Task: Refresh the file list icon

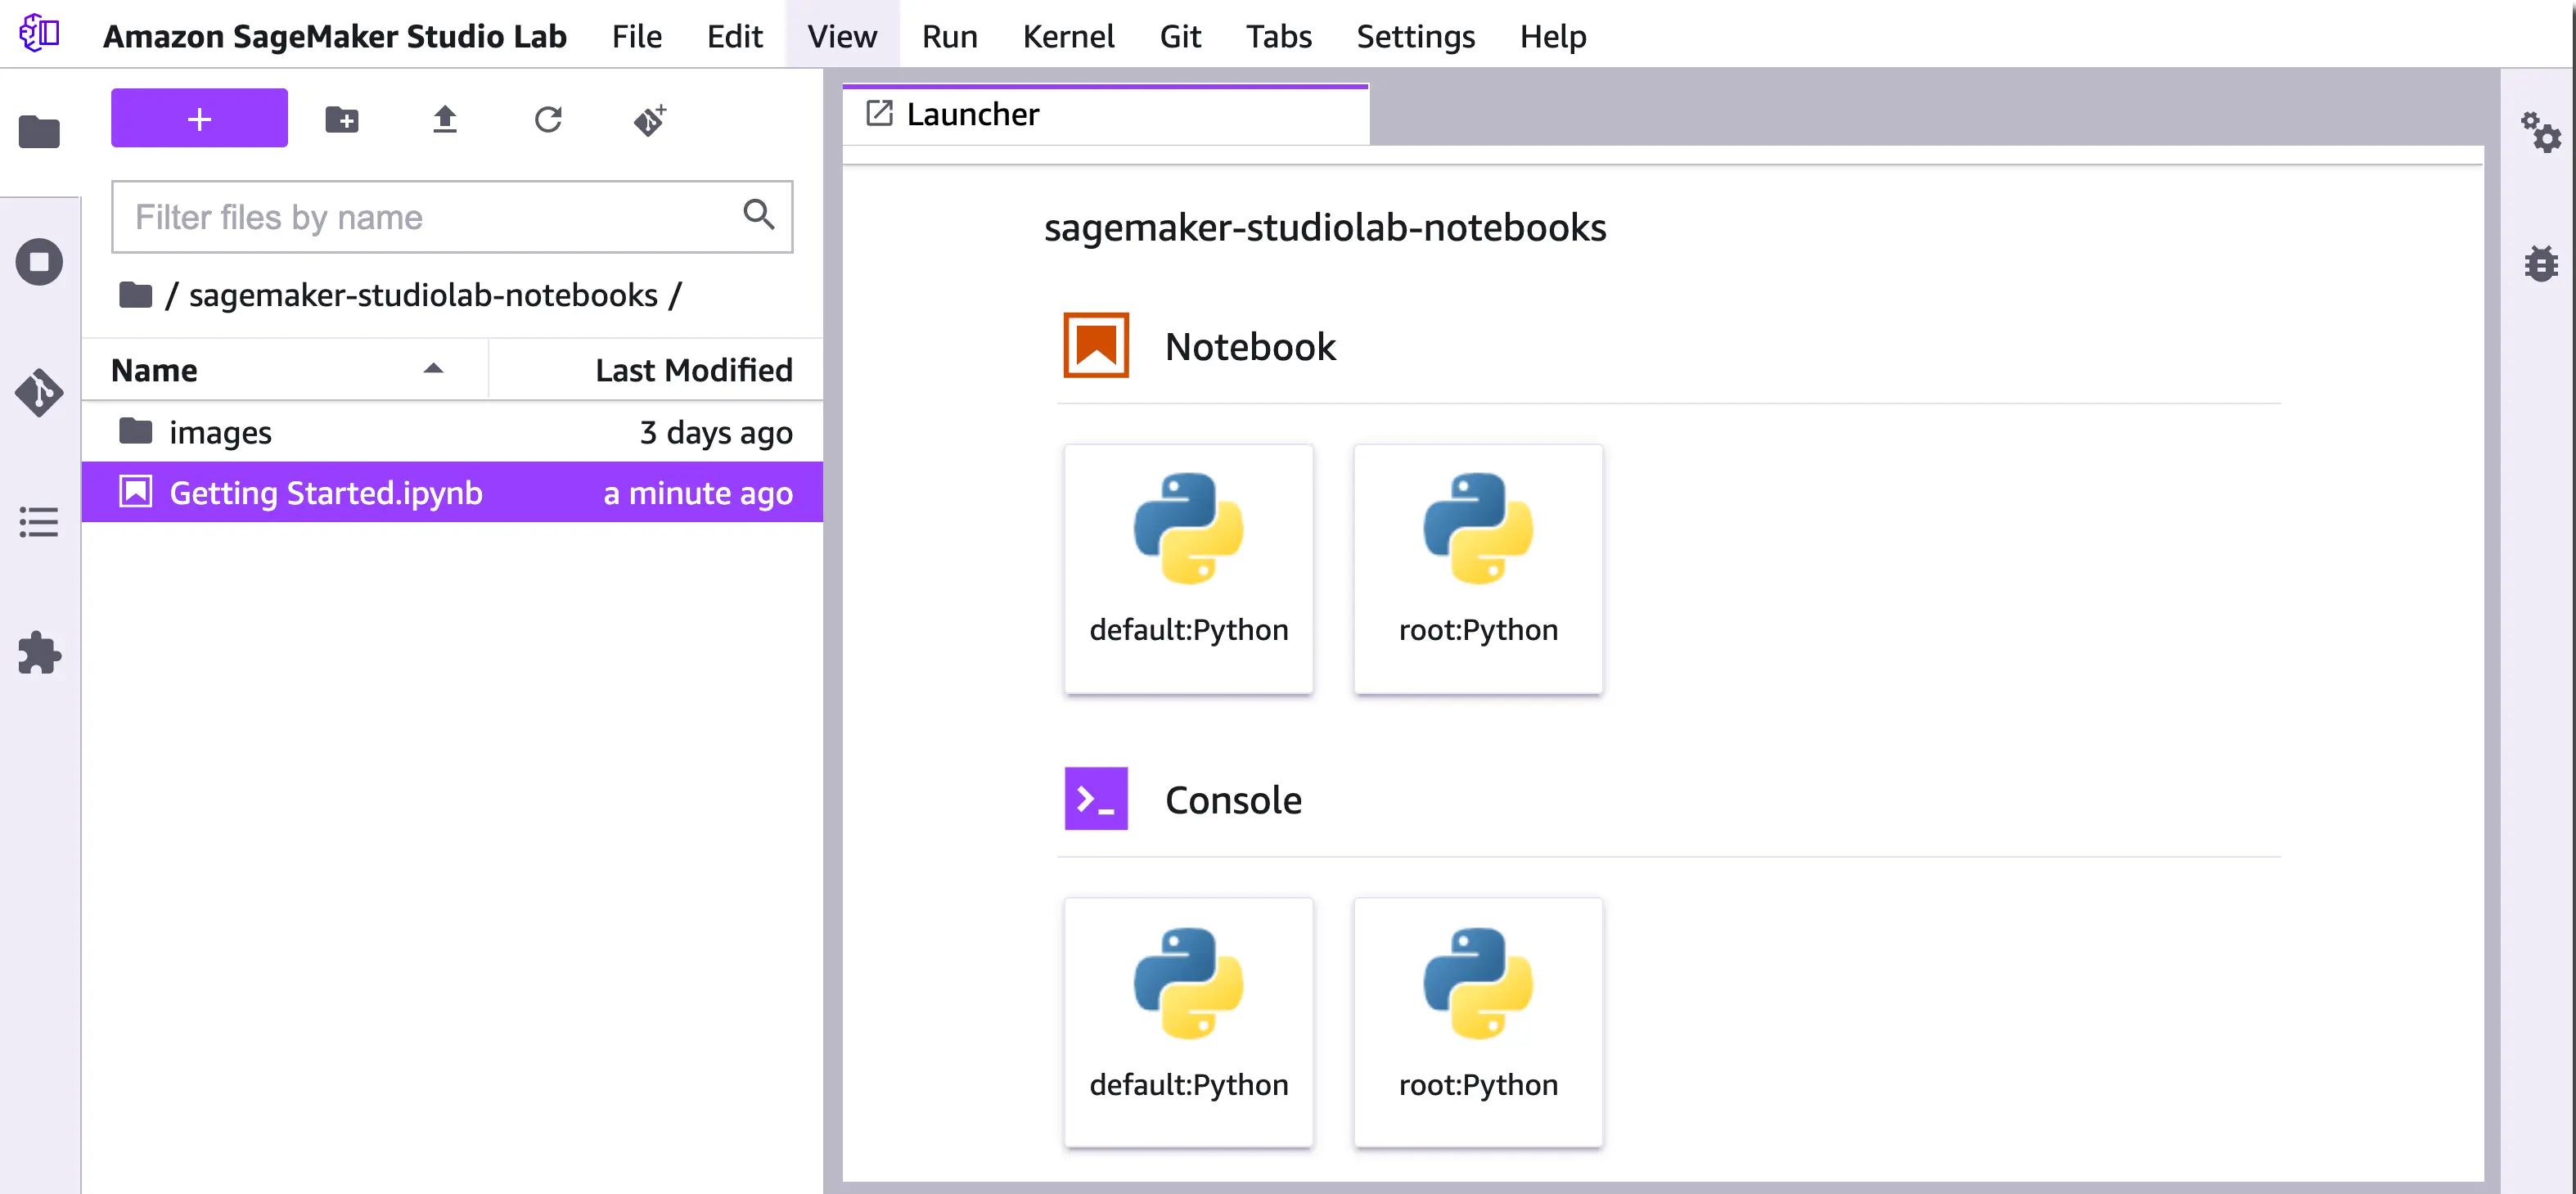Action: click(x=548, y=120)
